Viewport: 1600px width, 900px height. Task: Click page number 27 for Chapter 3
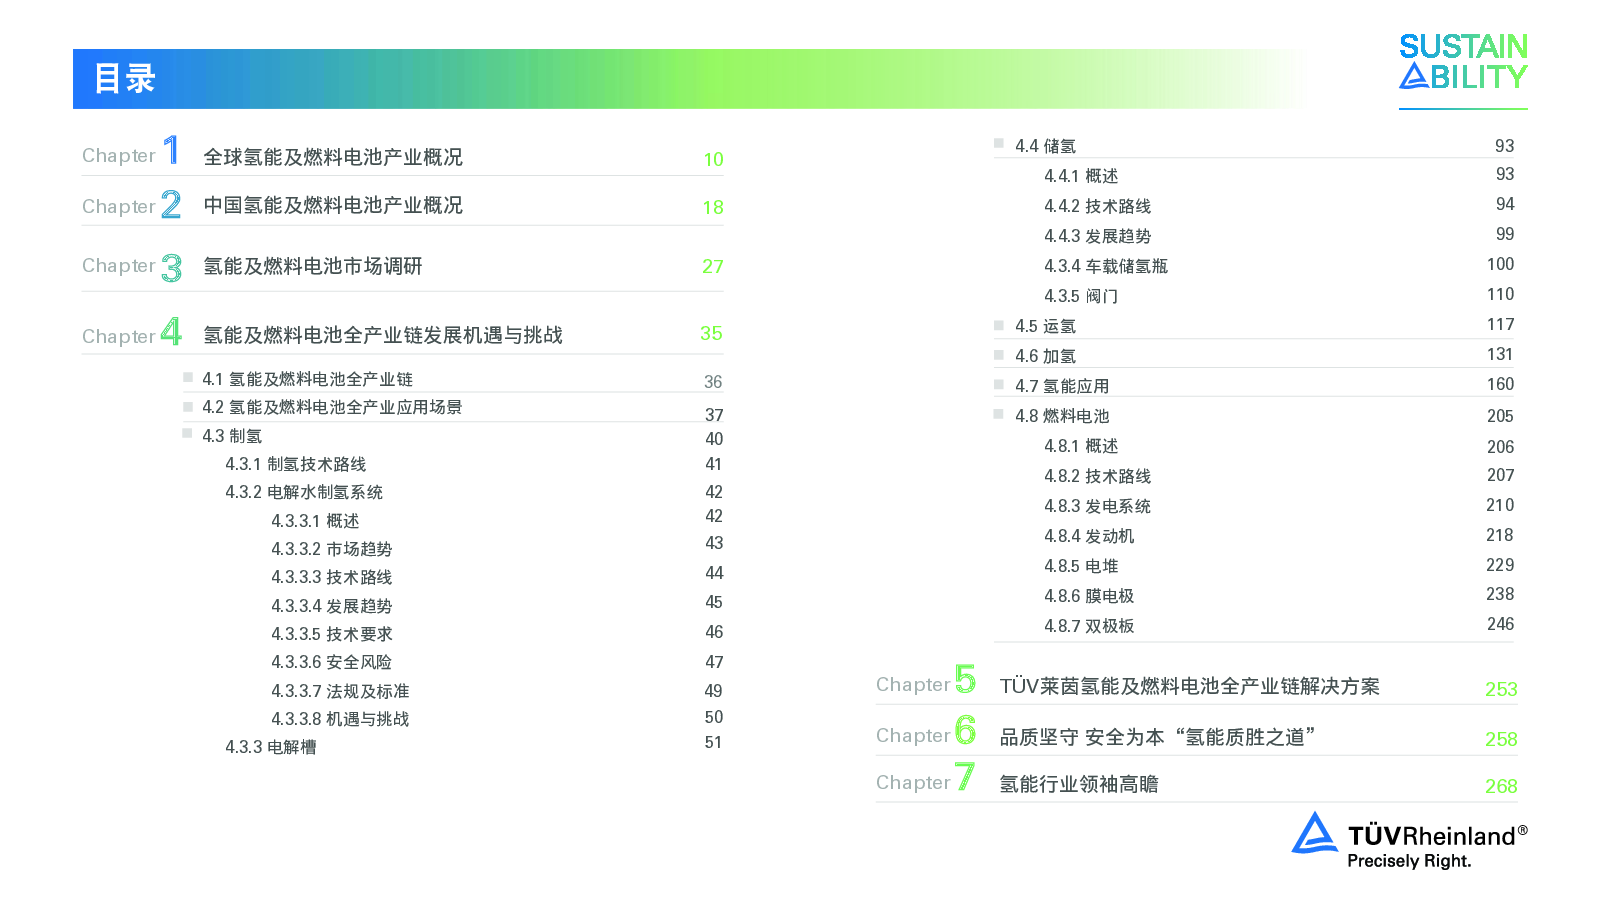point(713,266)
